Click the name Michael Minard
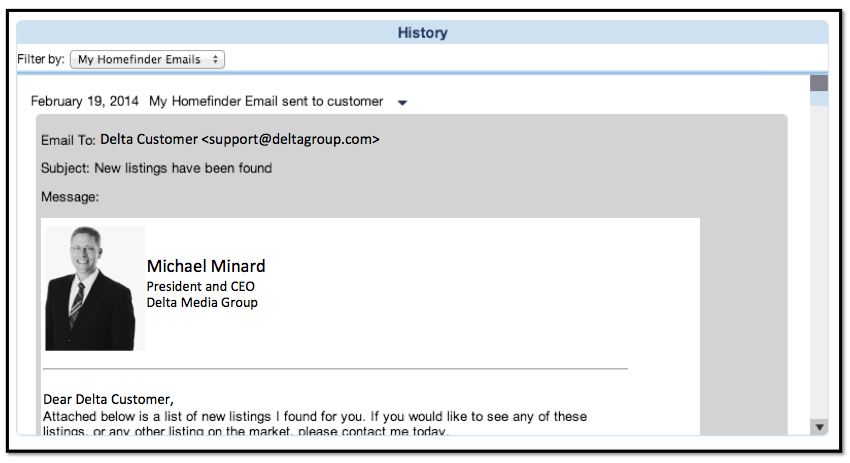 pyautogui.click(x=206, y=266)
